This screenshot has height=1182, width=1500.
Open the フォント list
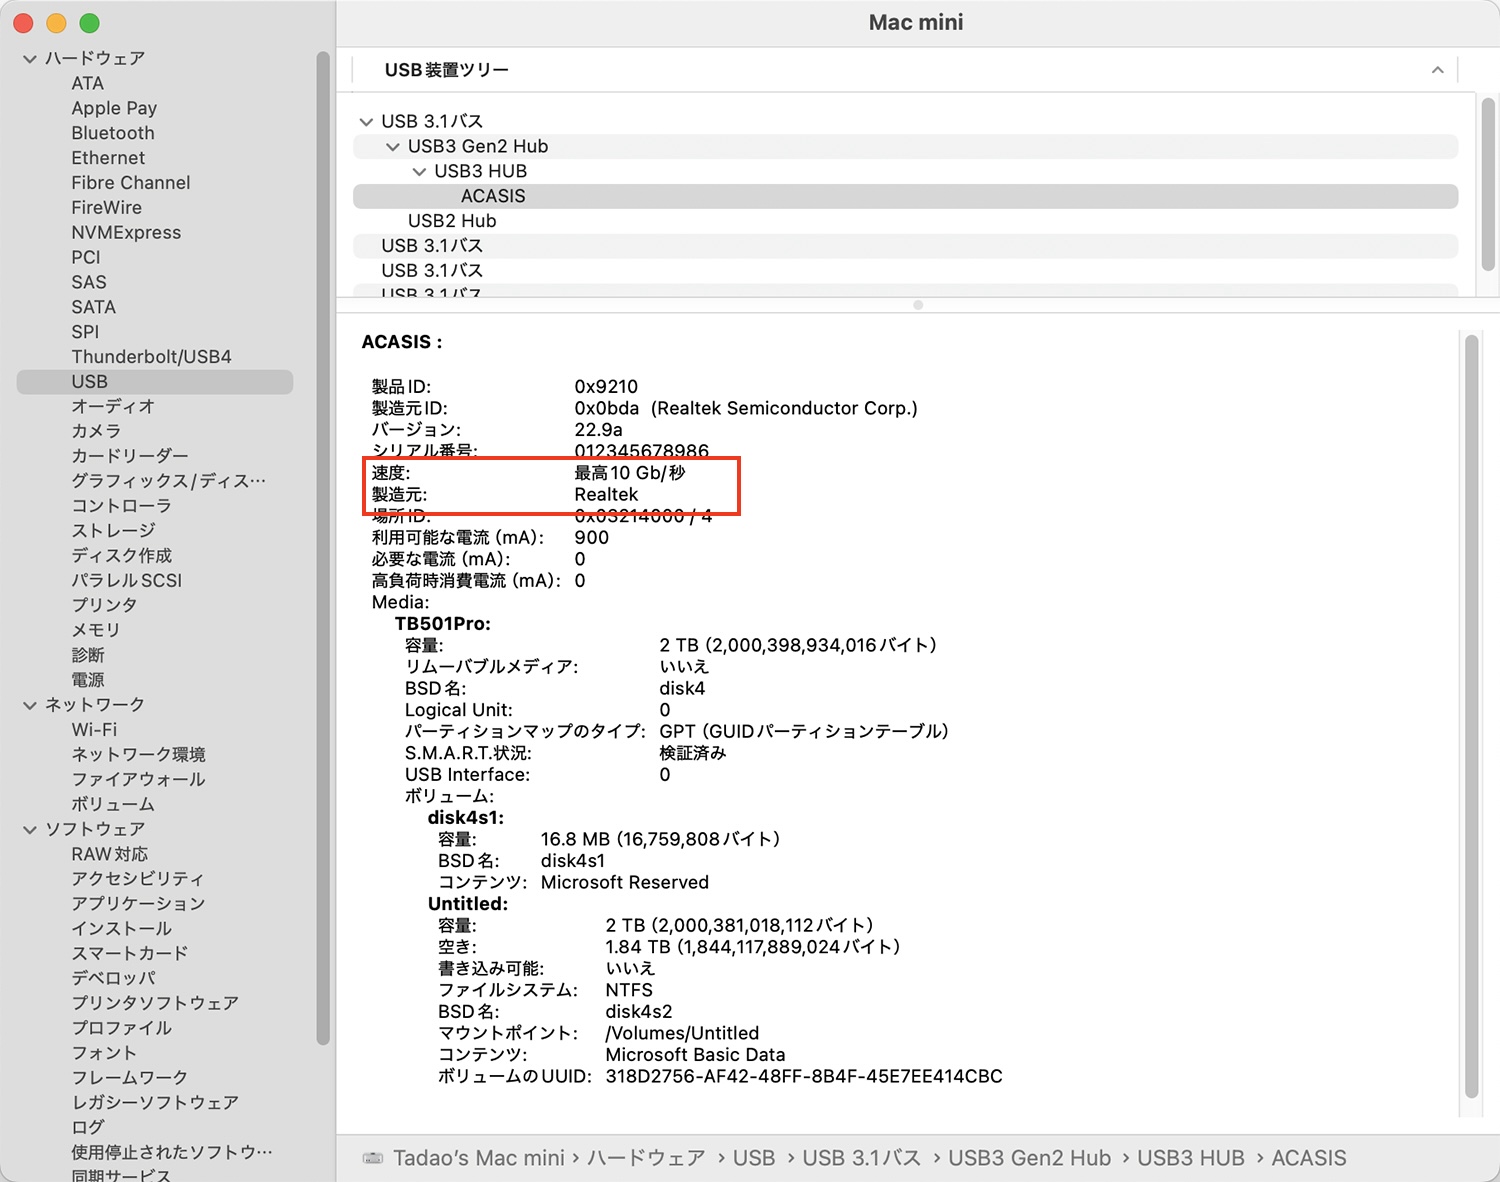coord(104,1053)
